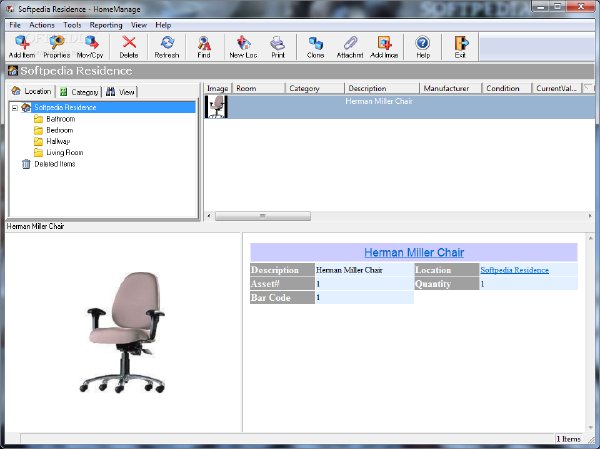Click the list's right scroll arrow

(x=590, y=216)
